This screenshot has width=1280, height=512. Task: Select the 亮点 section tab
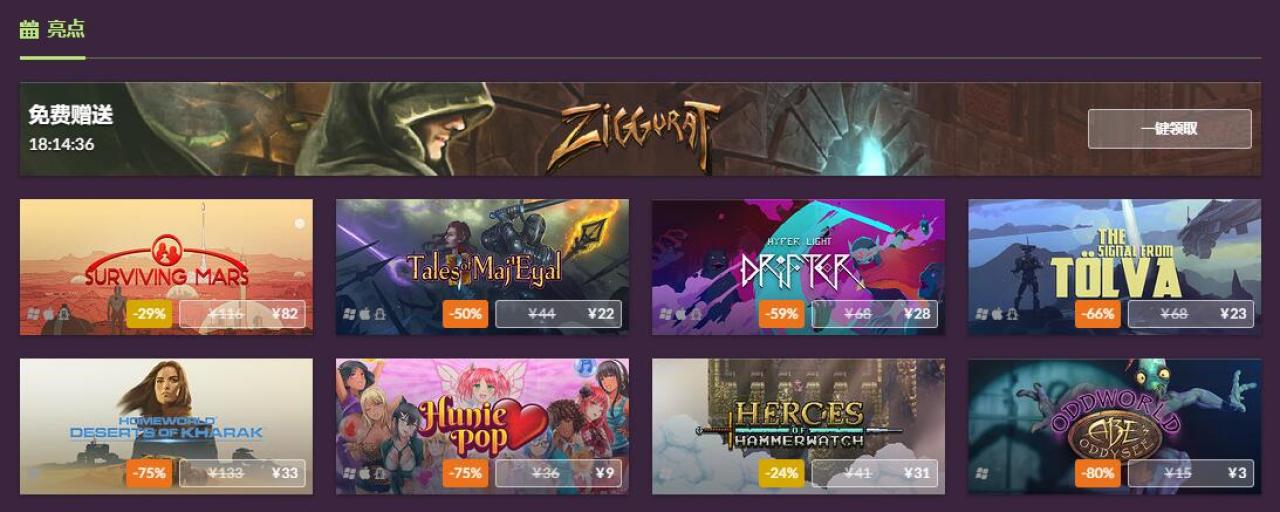pos(52,29)
